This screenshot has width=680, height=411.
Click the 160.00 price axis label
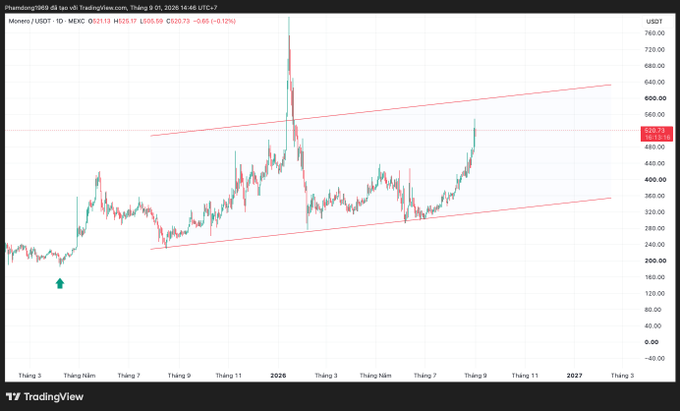[x=655, y=277]
